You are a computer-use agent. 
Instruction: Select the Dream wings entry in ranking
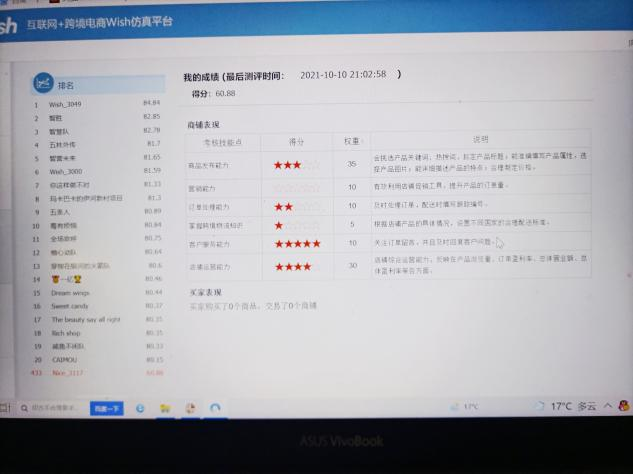point(70,293)
